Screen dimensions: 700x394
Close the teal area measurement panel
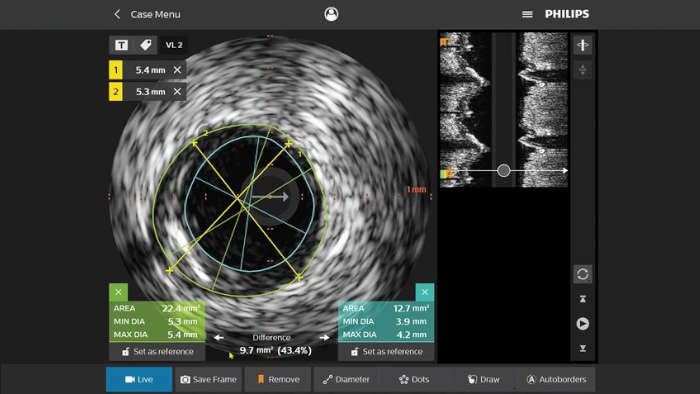tap(425, 292)
